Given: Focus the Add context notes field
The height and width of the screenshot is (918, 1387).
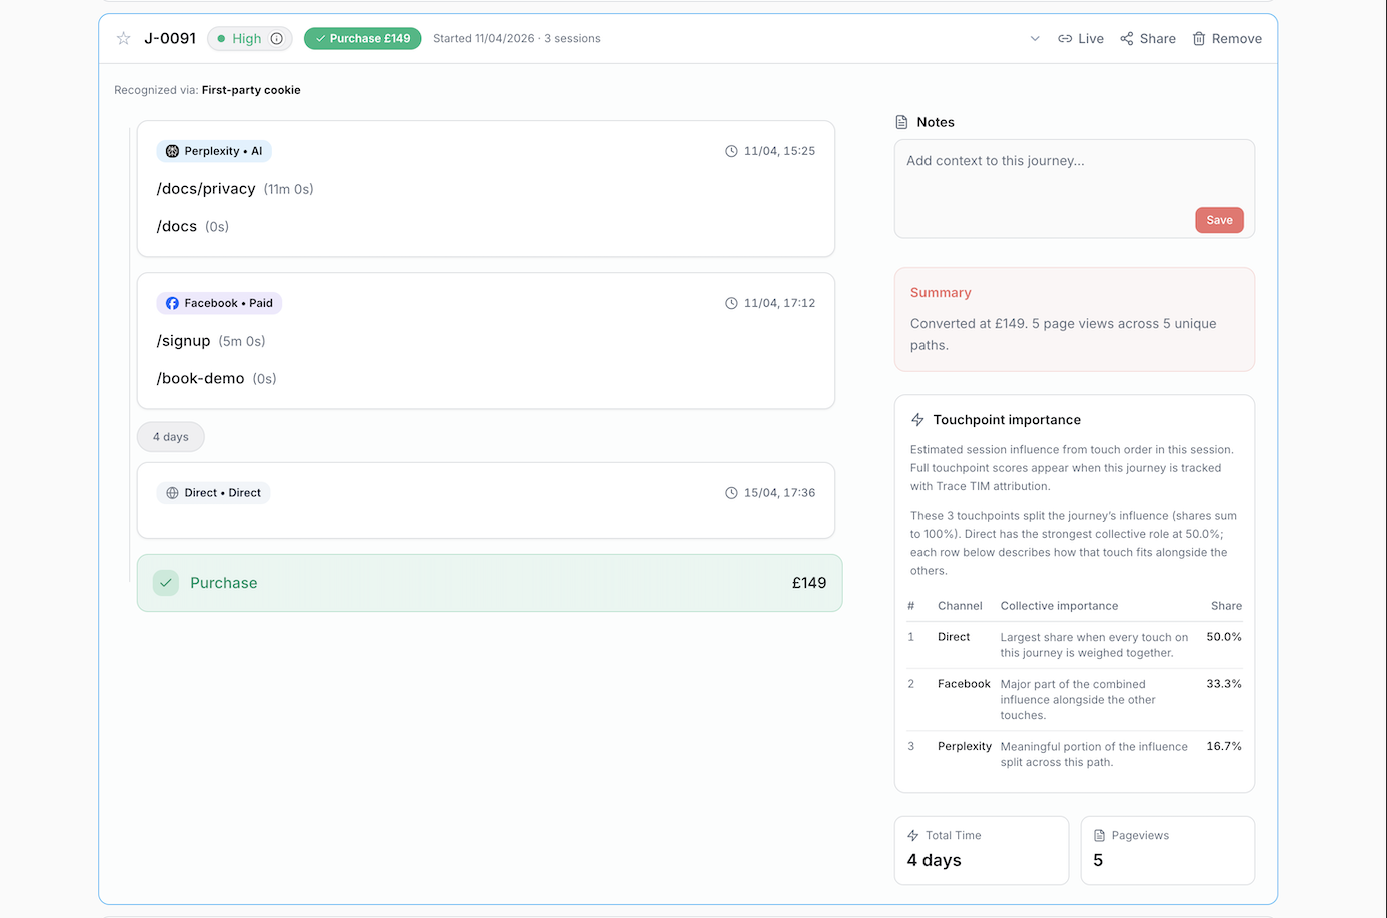Looking at the screenshot, I should click(x=1074, y=189).
